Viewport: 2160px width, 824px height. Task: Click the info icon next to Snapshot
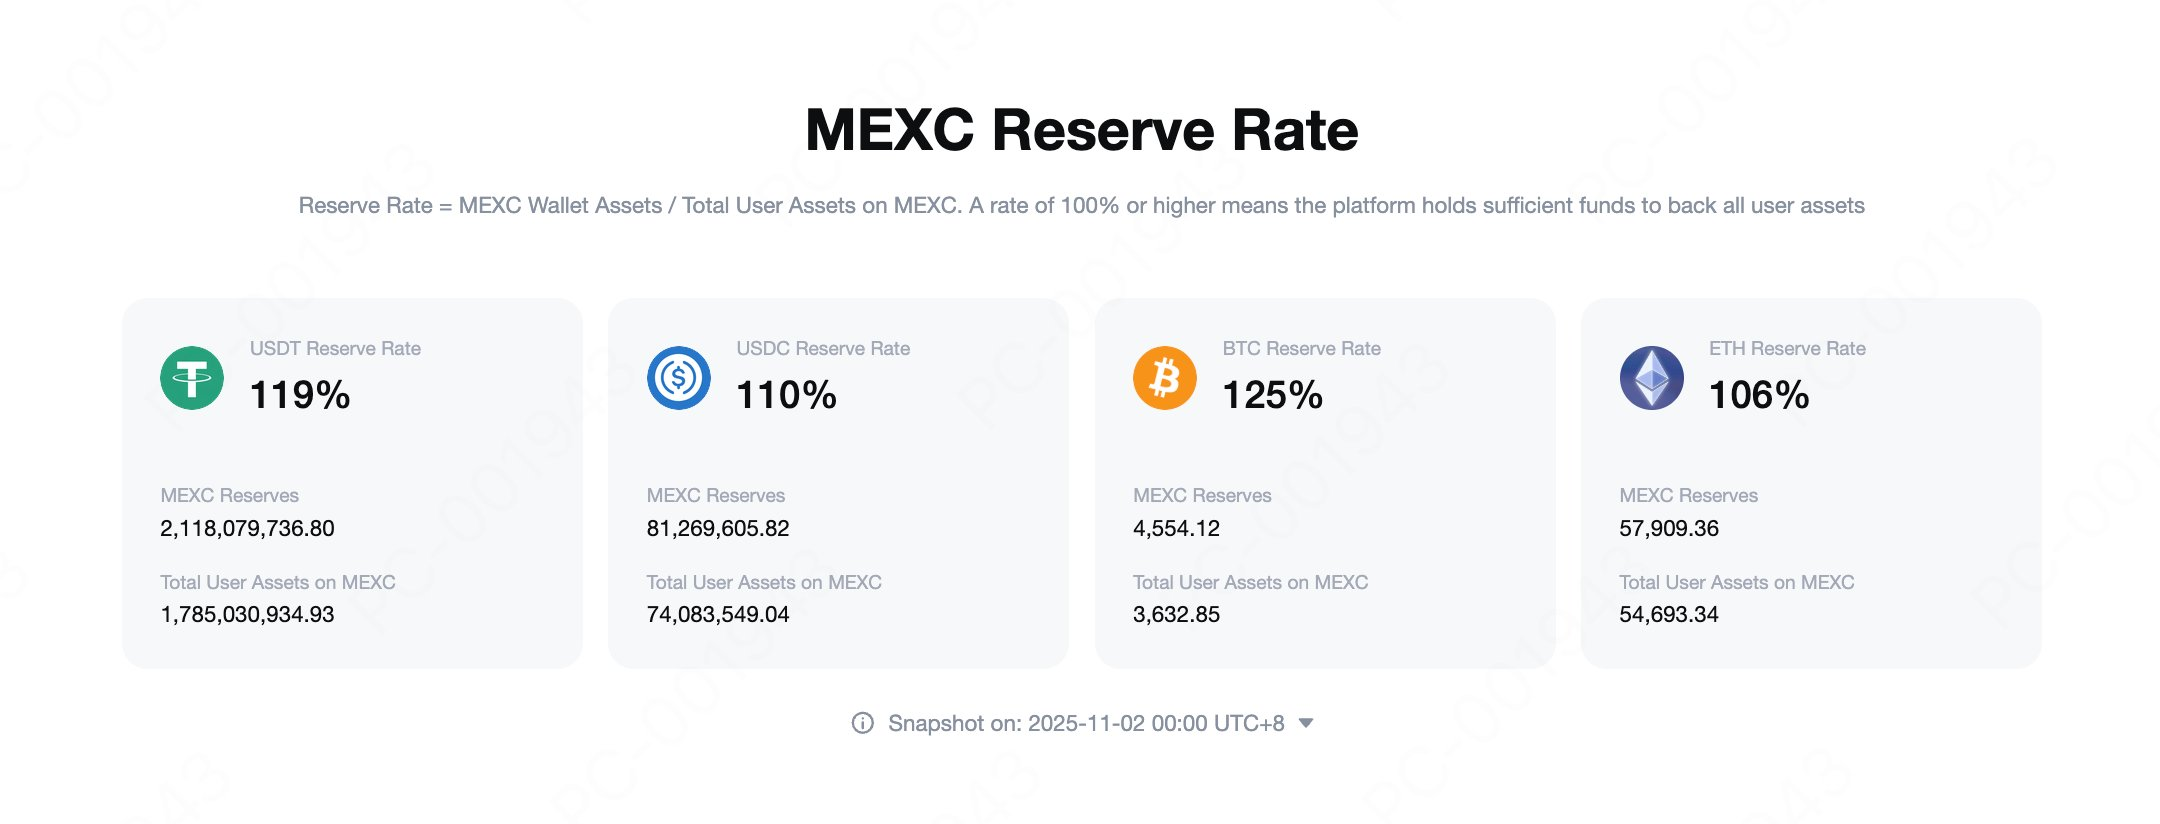click(x=862, y=723)
